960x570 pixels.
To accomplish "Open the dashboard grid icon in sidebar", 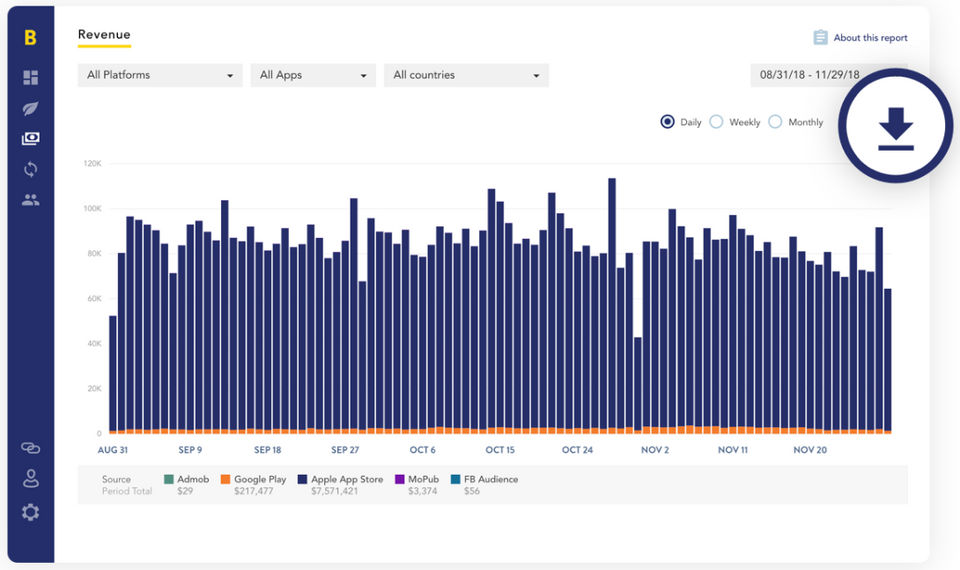I will (x=31, y=77).
